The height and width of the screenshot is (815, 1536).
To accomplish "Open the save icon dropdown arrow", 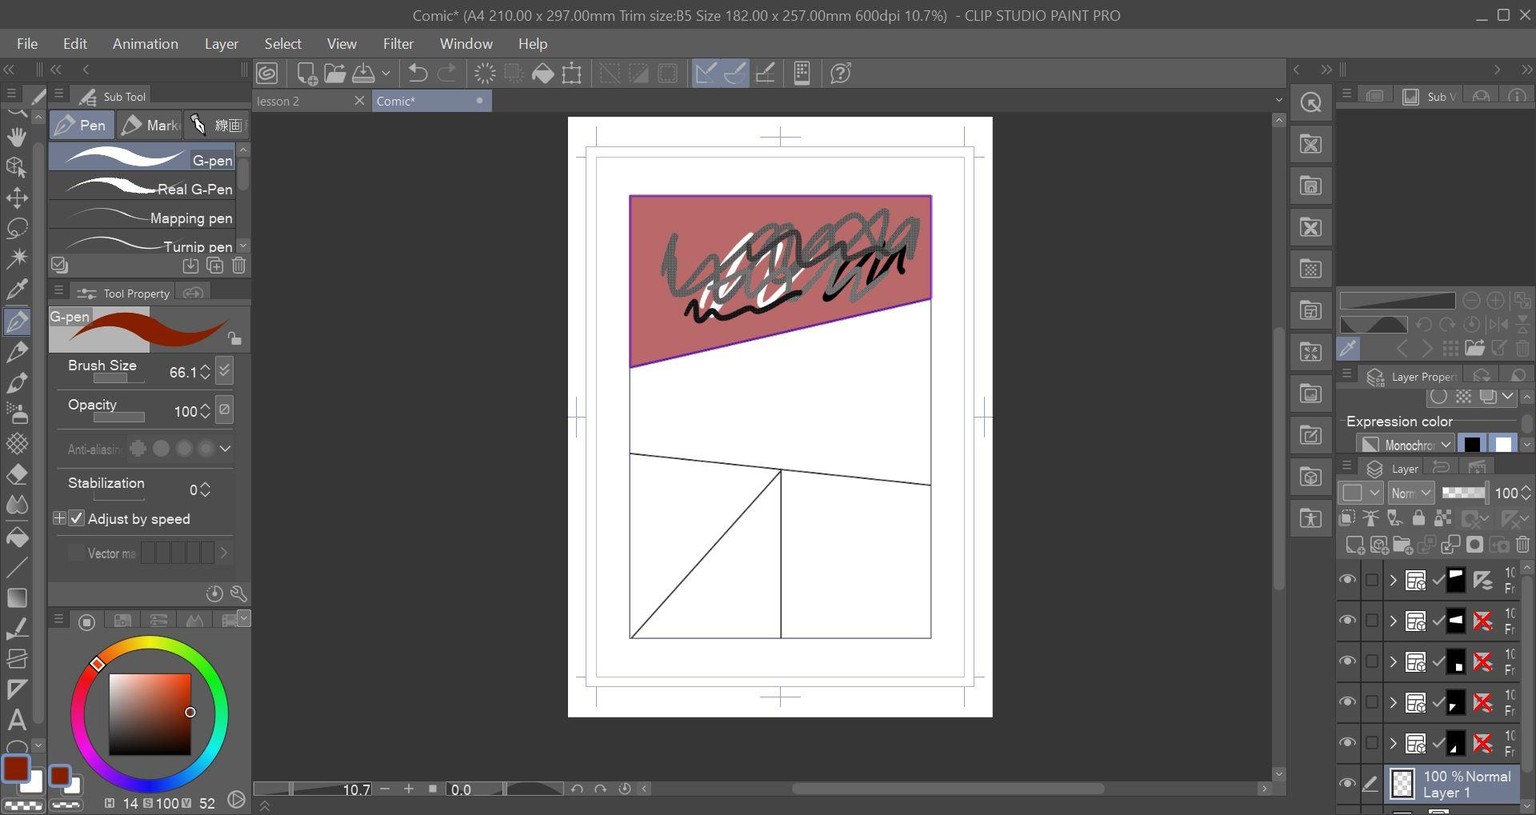I will pos(386,73).
